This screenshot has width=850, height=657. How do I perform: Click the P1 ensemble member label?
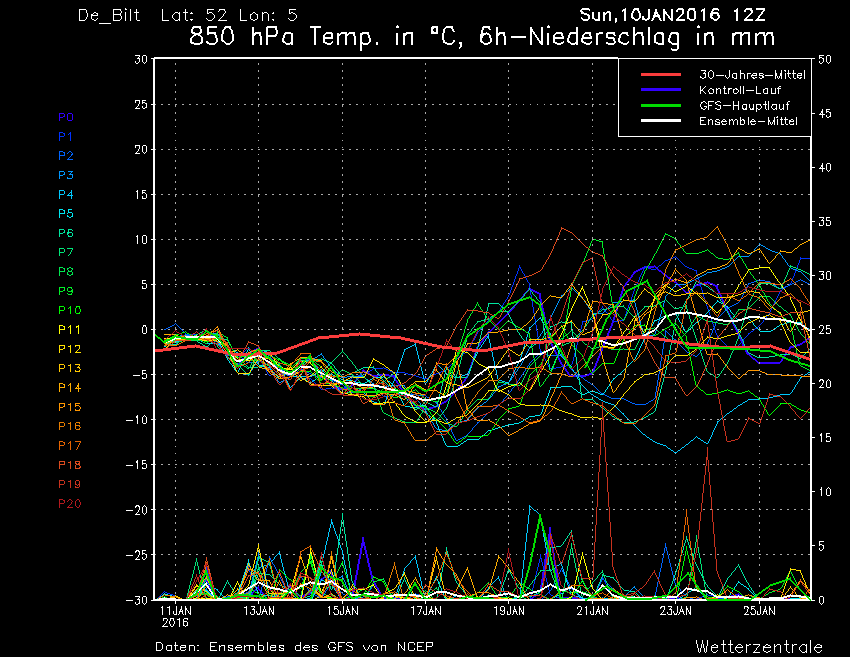pyautogui.click(x=65, y=137)
